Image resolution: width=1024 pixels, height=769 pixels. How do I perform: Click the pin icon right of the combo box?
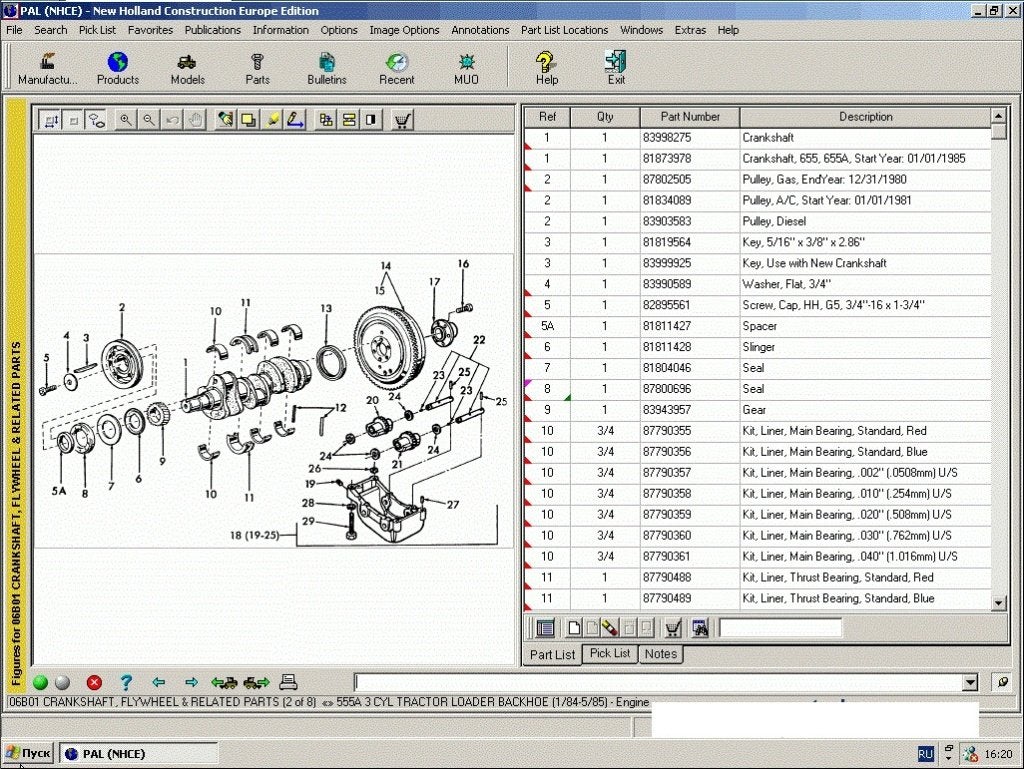click(1003, 682)
